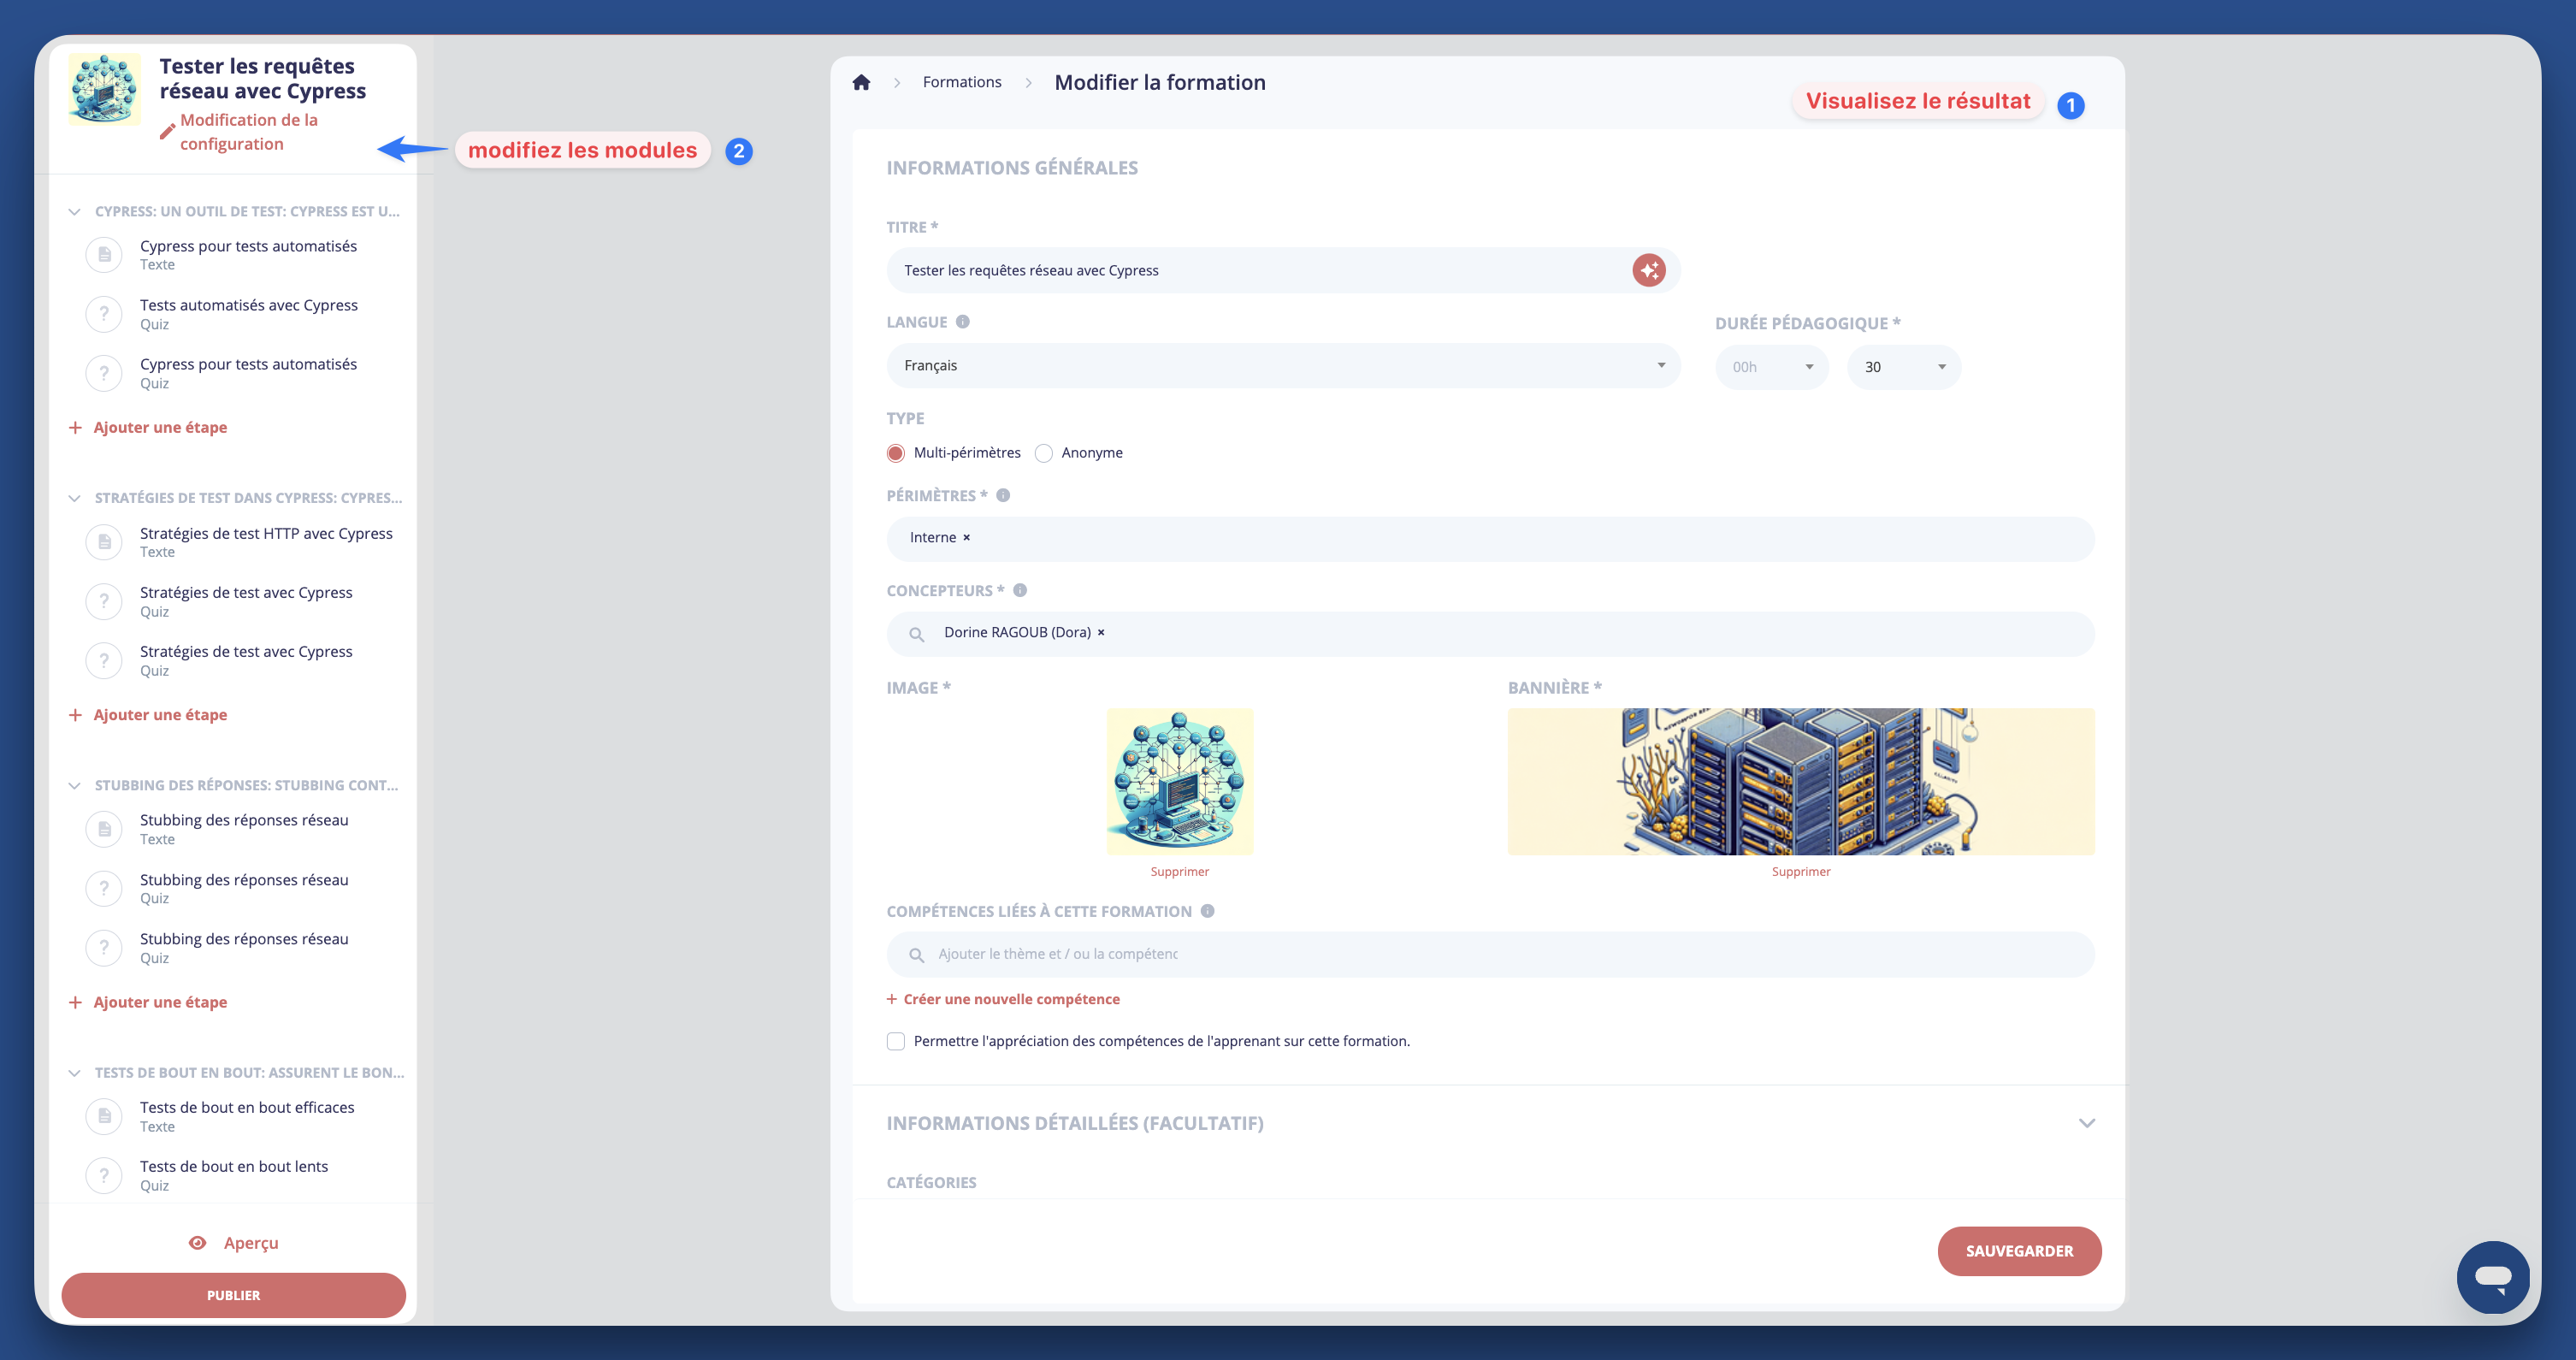Click quiz icon for Tests de bout en bout lents
This screenshot has height=1360, width=2576.
pyautogui.click(x=104, y=1175)
